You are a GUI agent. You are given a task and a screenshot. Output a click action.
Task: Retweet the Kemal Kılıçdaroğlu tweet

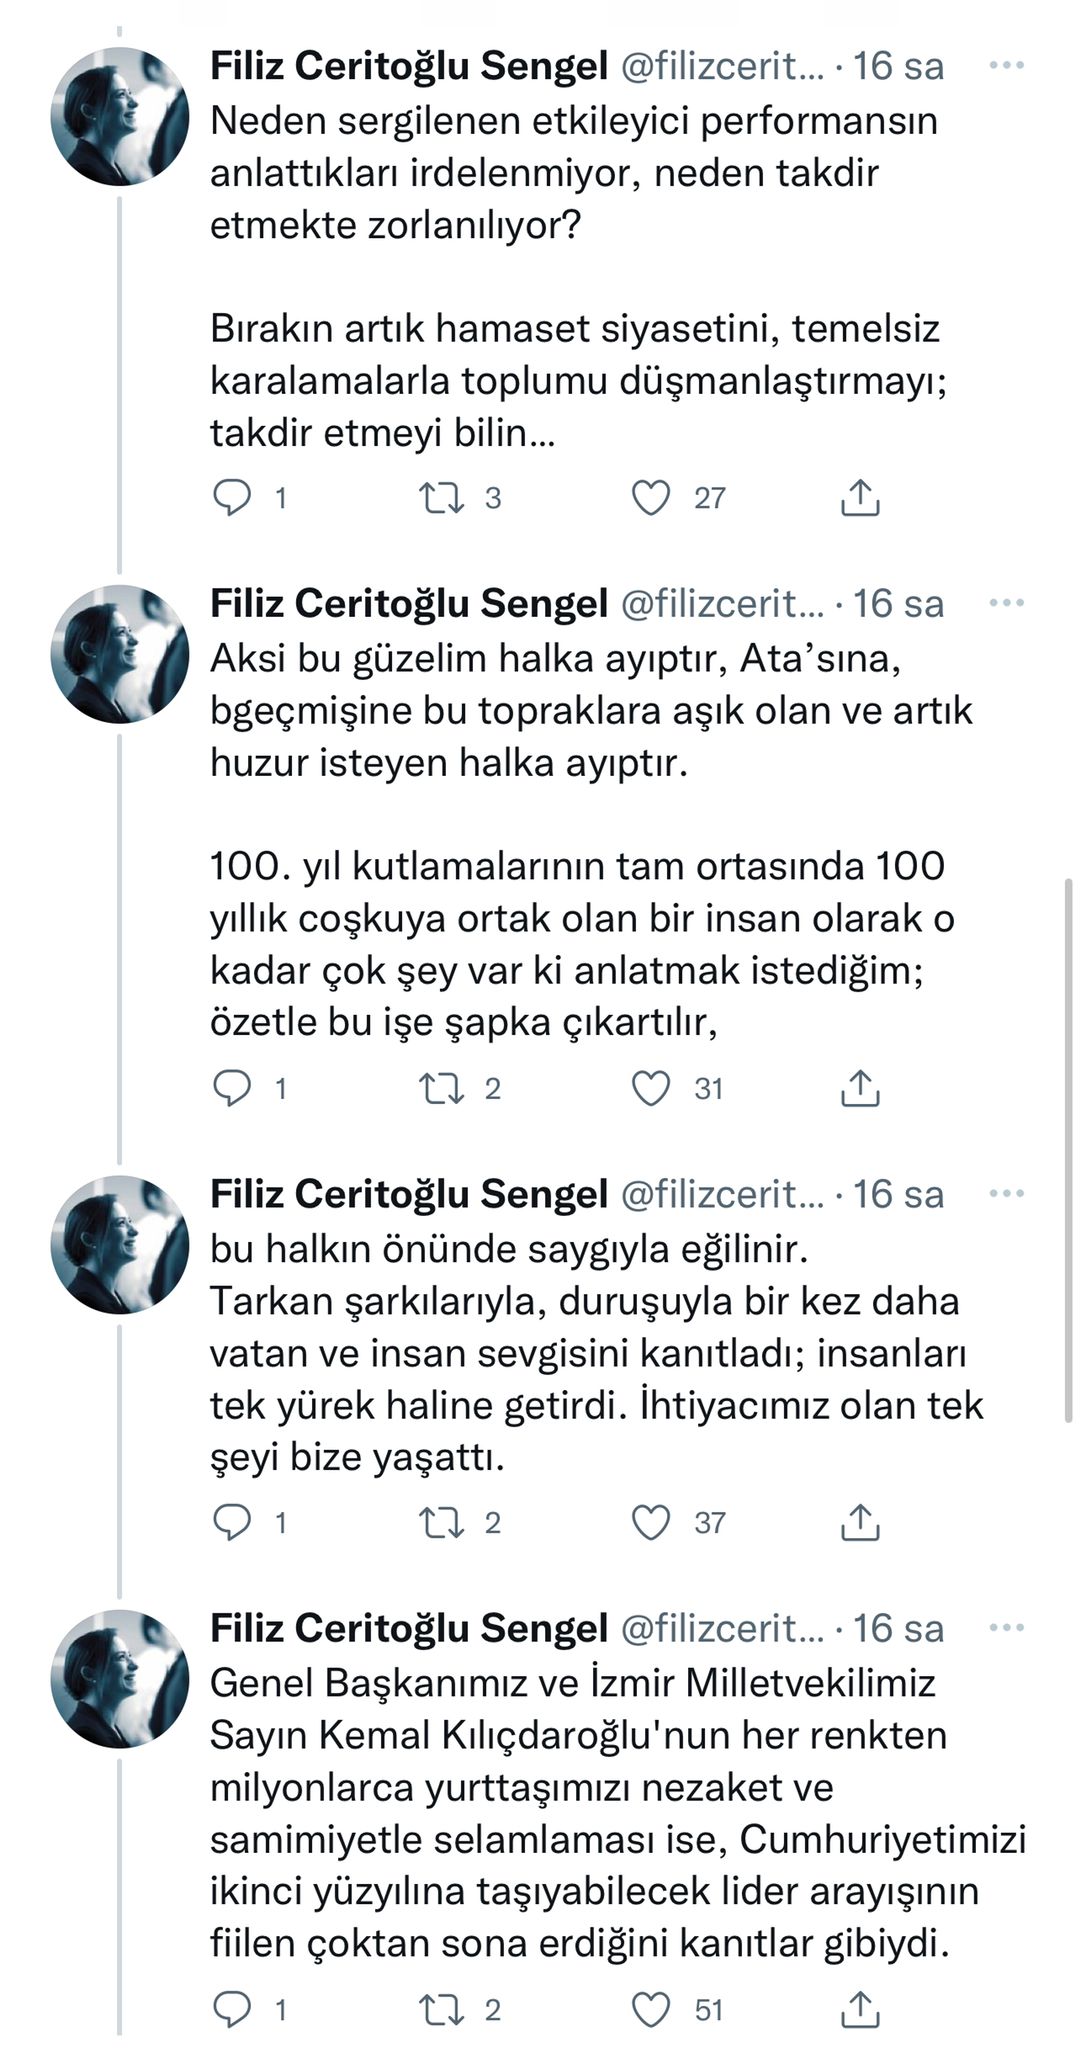pos(441,2010)
